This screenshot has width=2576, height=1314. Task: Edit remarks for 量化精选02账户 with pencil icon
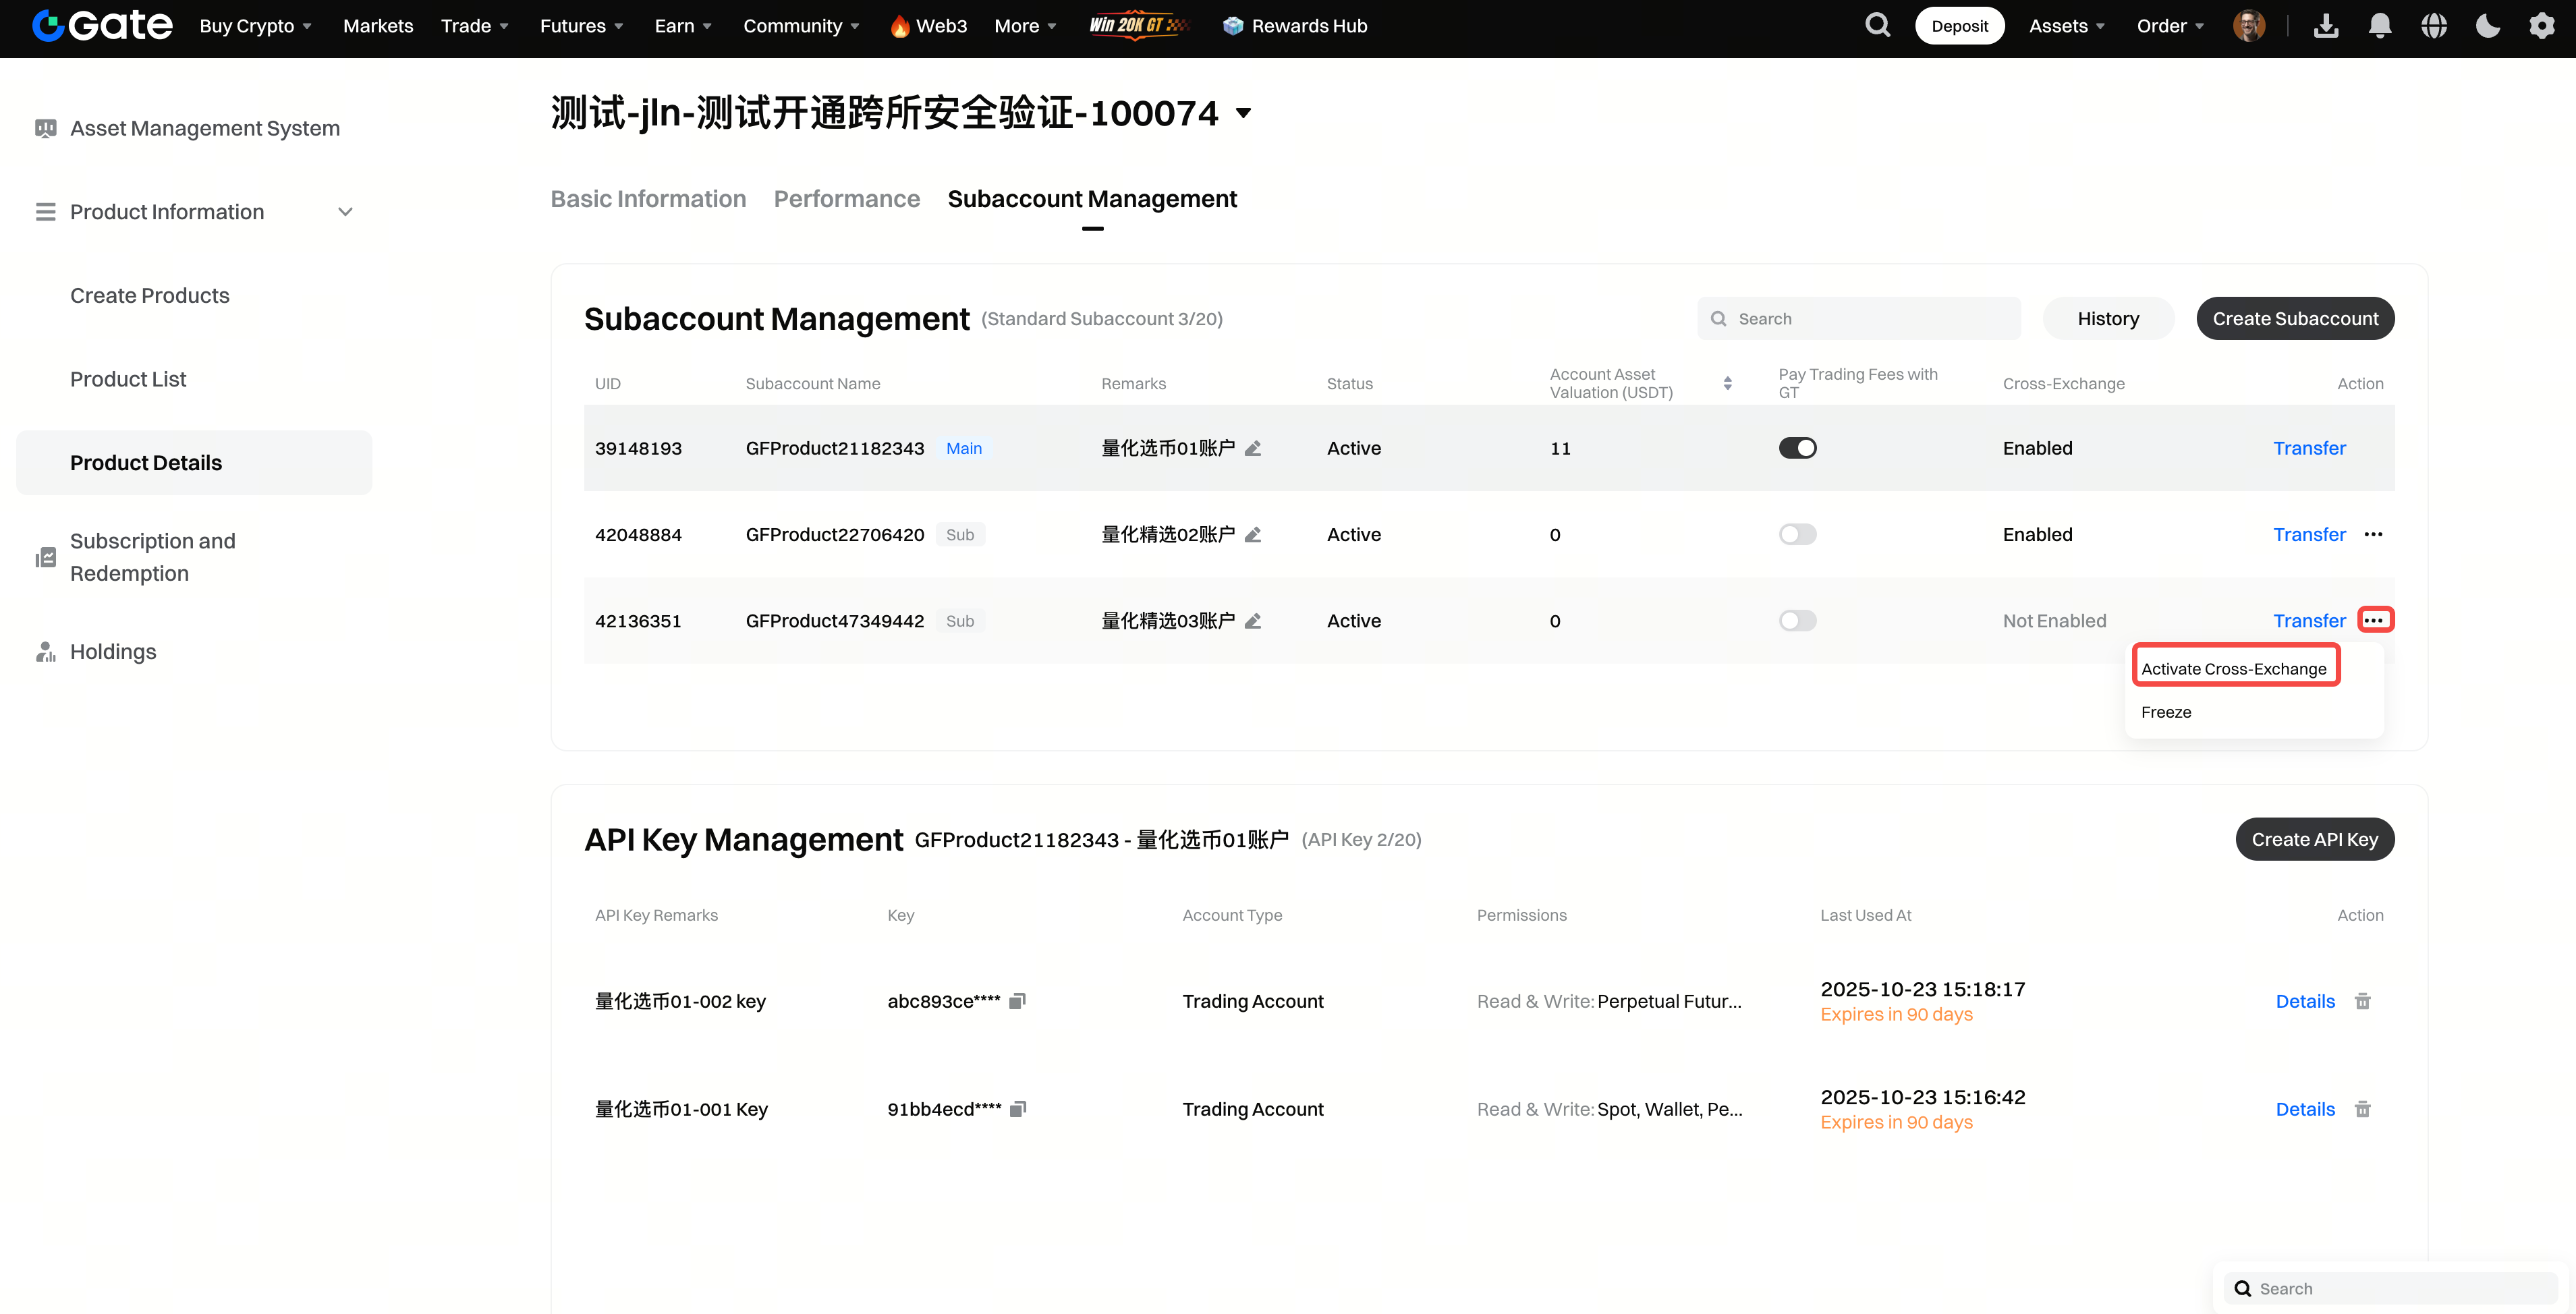pyautogui.click(x=1253, y=535)
